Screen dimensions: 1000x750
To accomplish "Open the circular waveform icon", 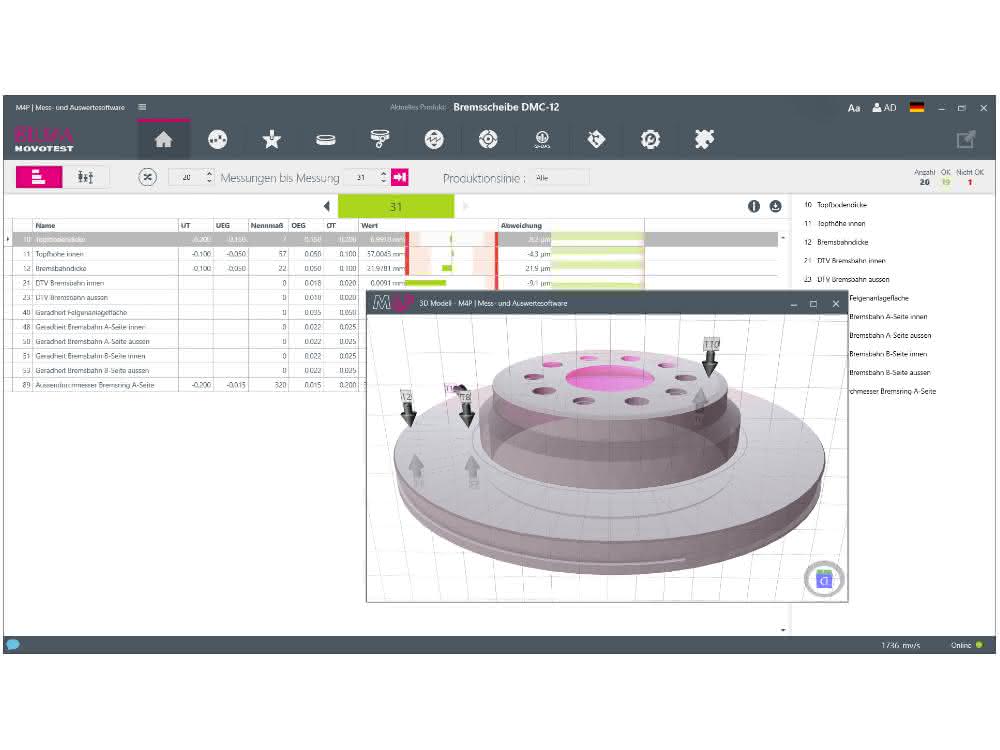I will pyautogui.click(x=434, y=140).
